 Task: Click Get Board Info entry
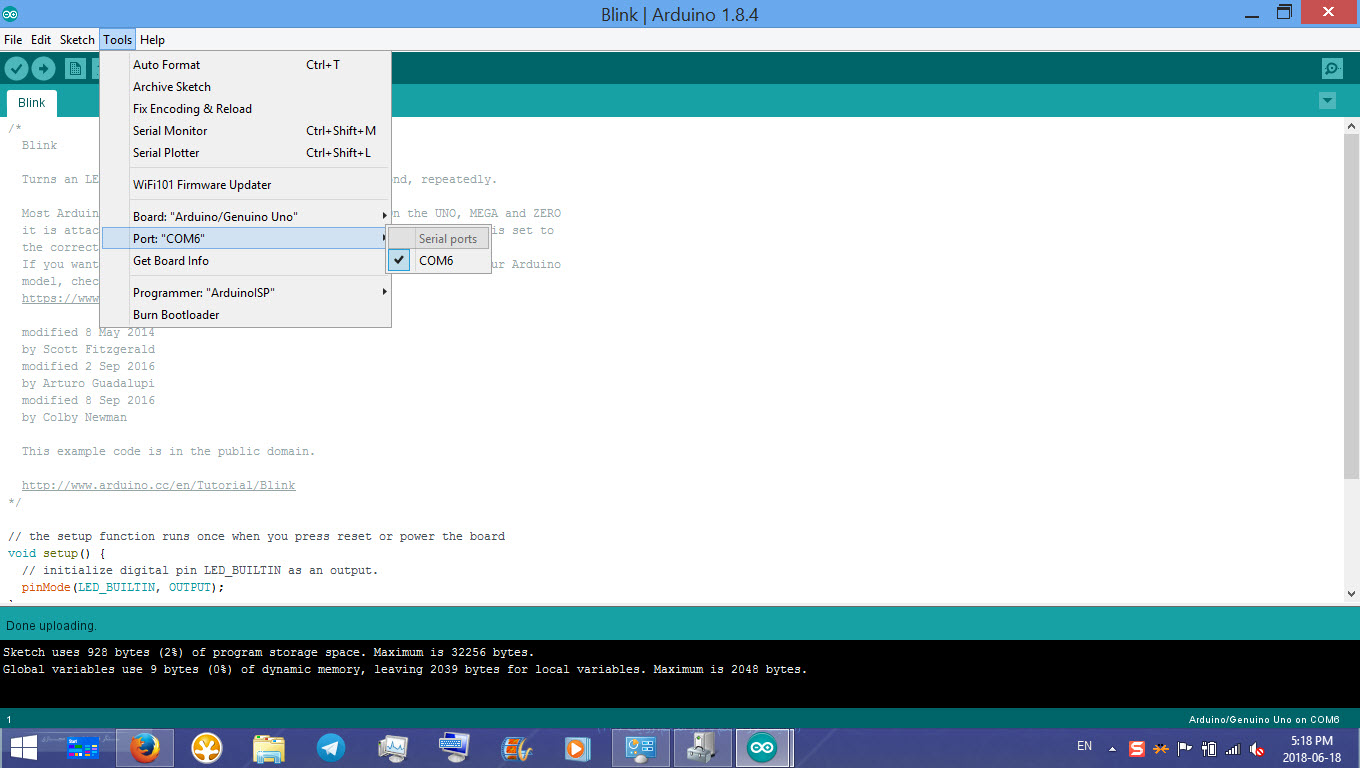pos(245,261)
